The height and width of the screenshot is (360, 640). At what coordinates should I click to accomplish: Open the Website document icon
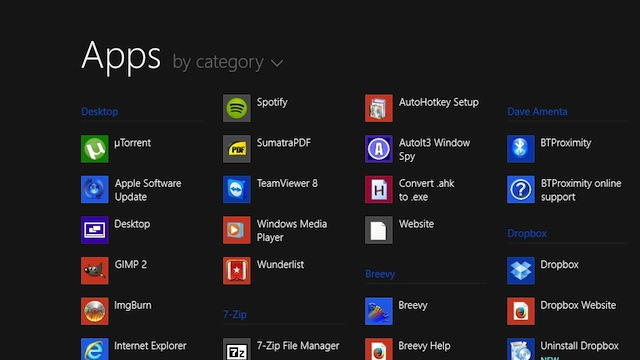click(379, 230)
